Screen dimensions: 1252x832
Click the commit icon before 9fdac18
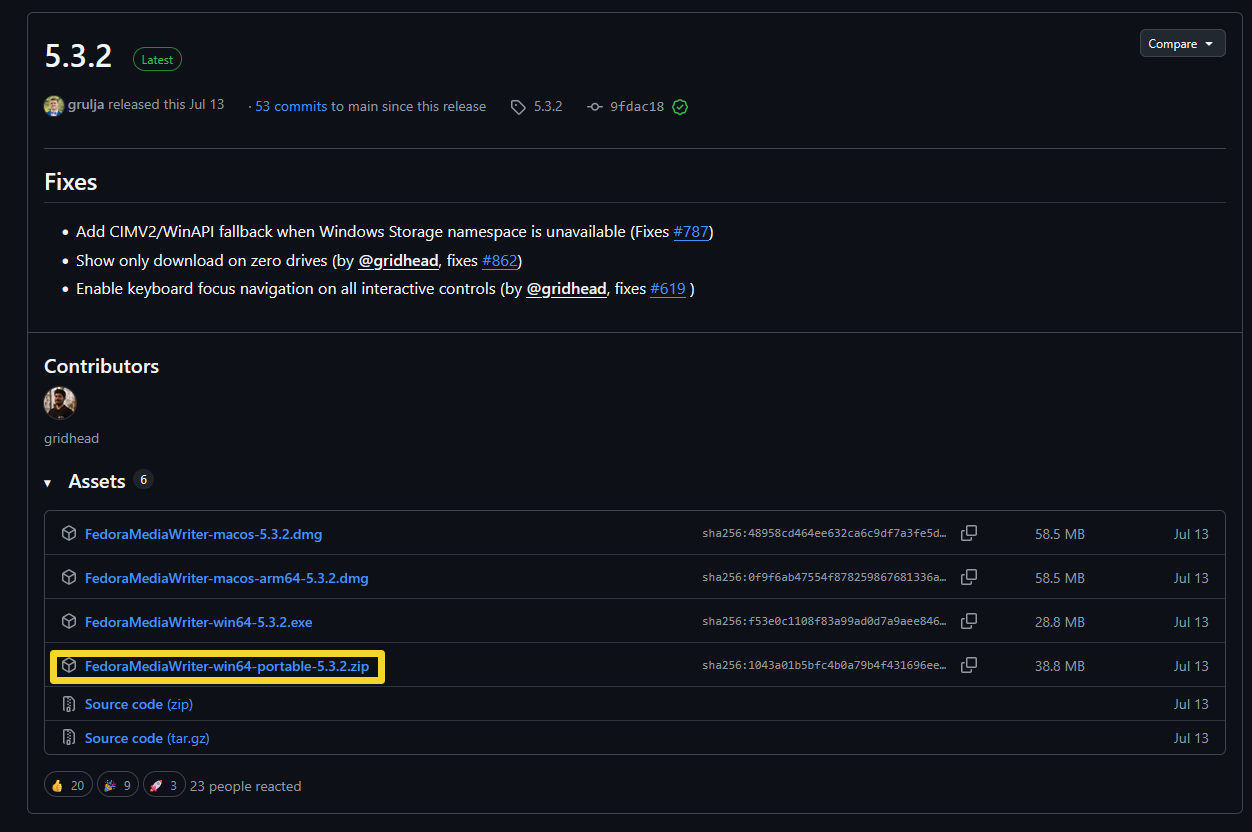pyautogui.click(x=595, y=107)
